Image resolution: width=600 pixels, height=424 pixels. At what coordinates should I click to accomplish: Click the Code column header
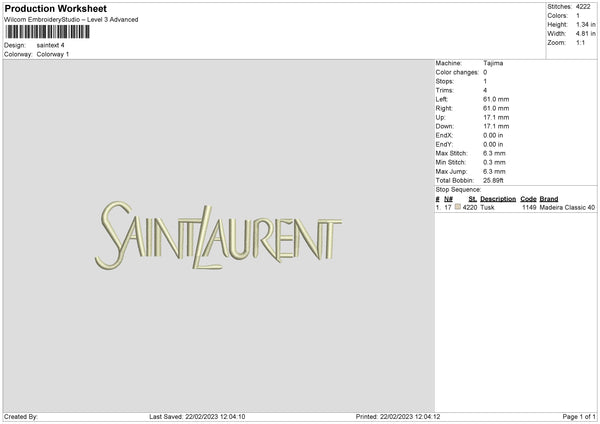(528, 198)
